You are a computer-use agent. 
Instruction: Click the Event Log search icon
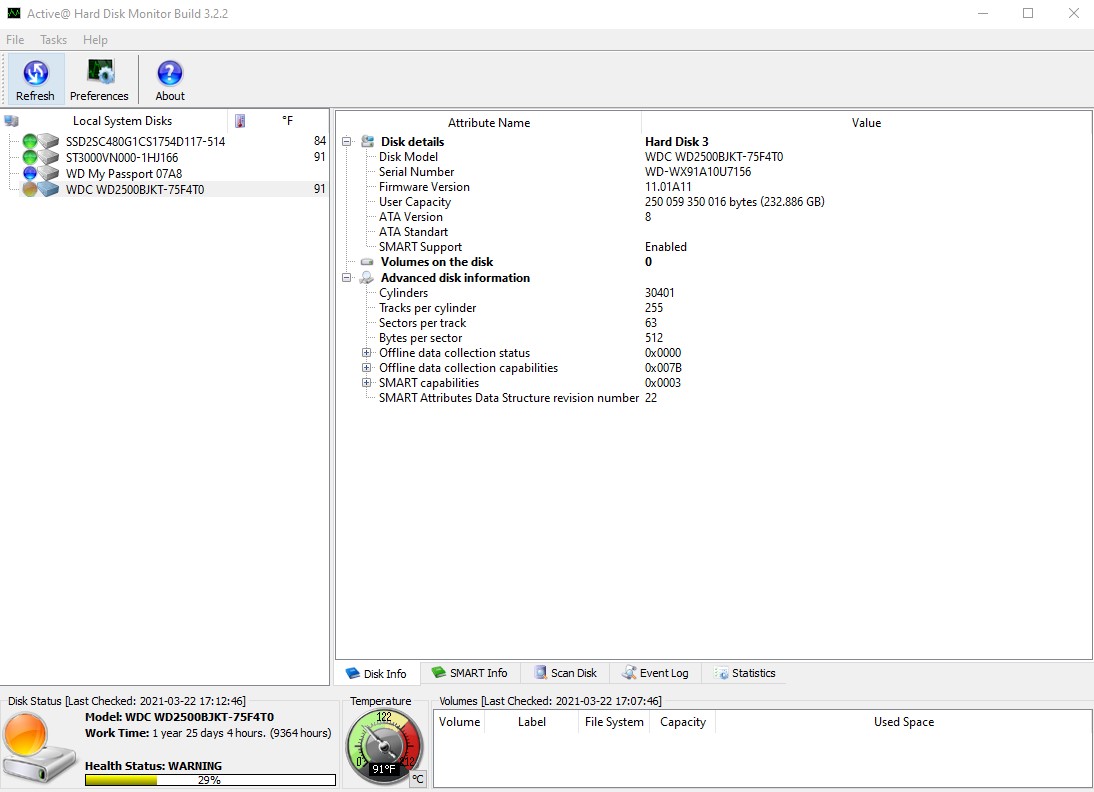coord(627,673)
